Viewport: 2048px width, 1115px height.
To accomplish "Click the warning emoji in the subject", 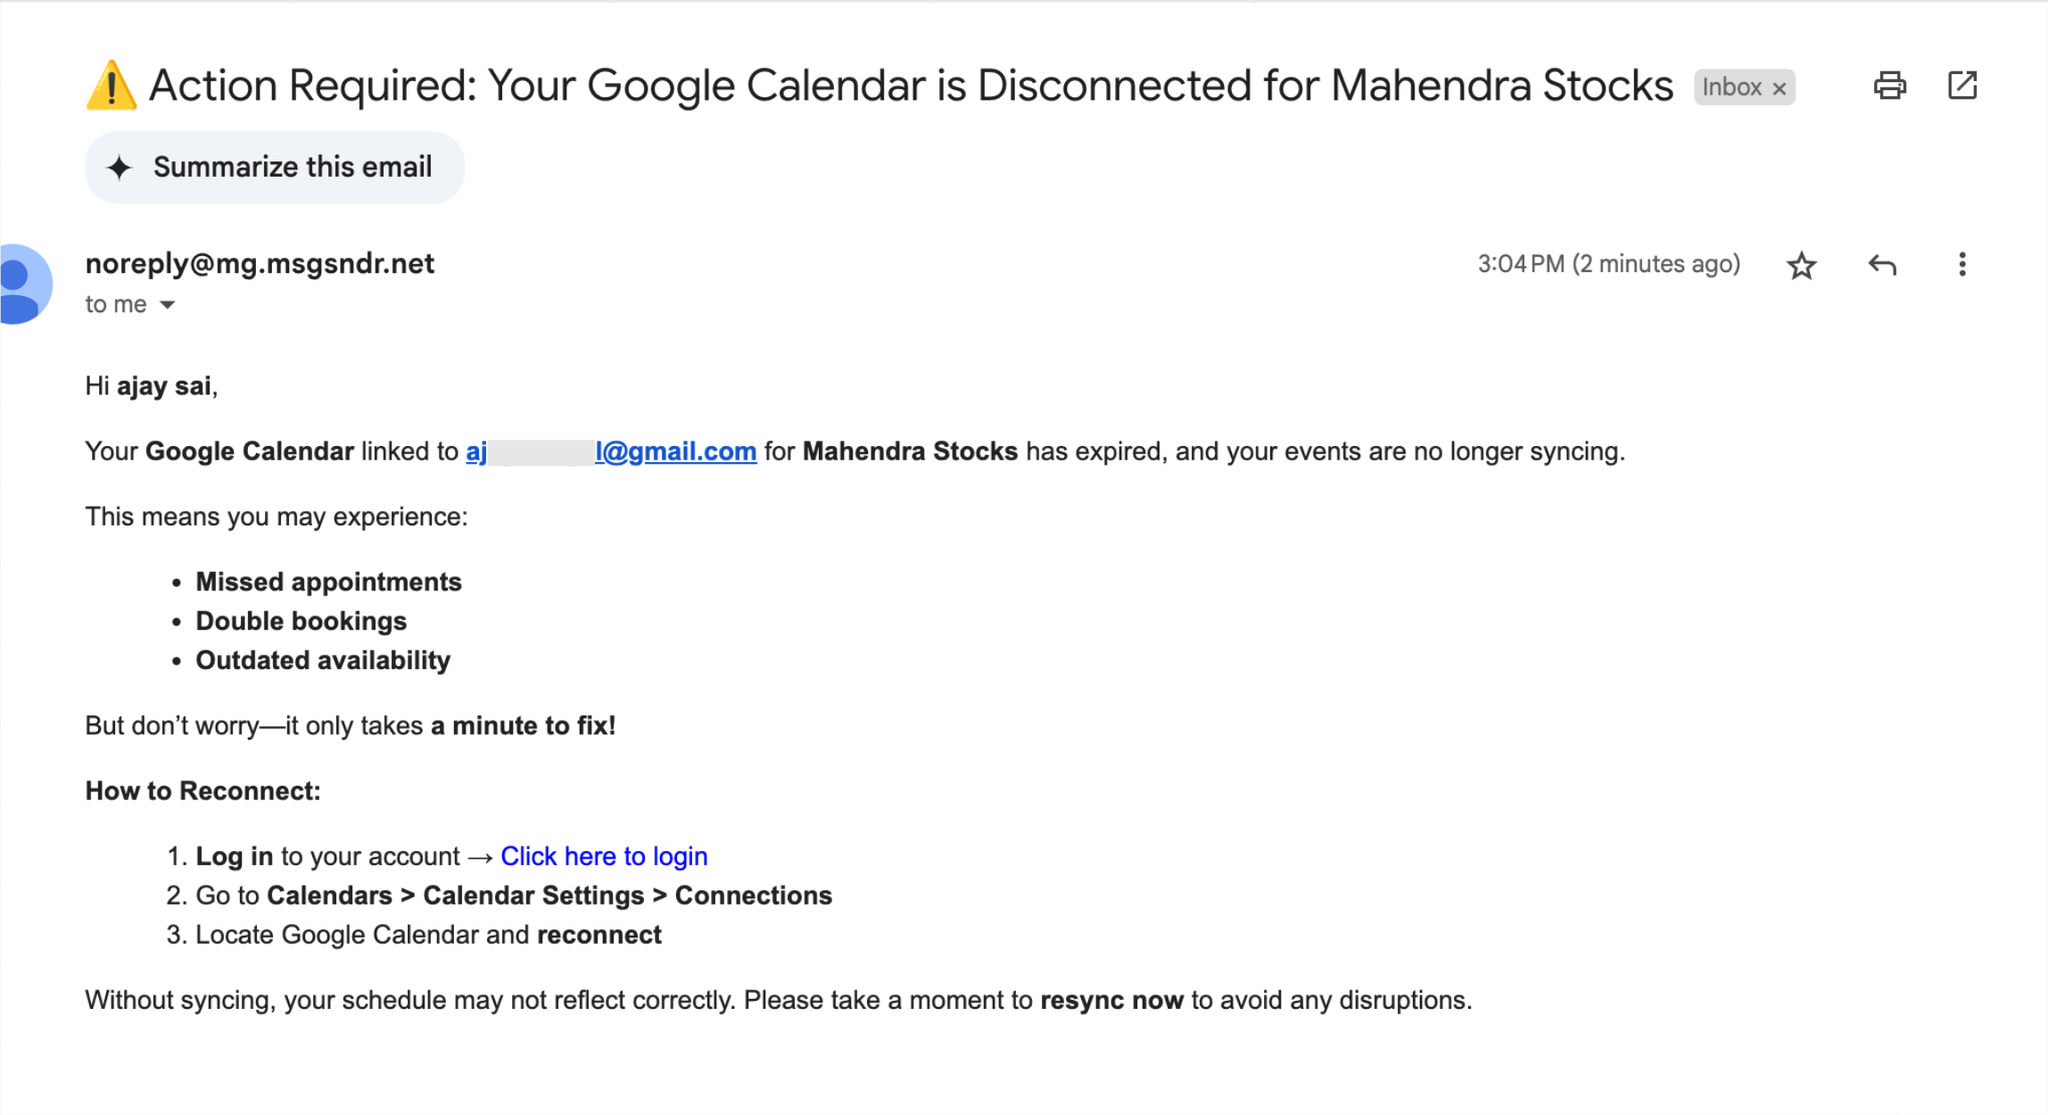I will pyautogui.click(x=111, y=85).
